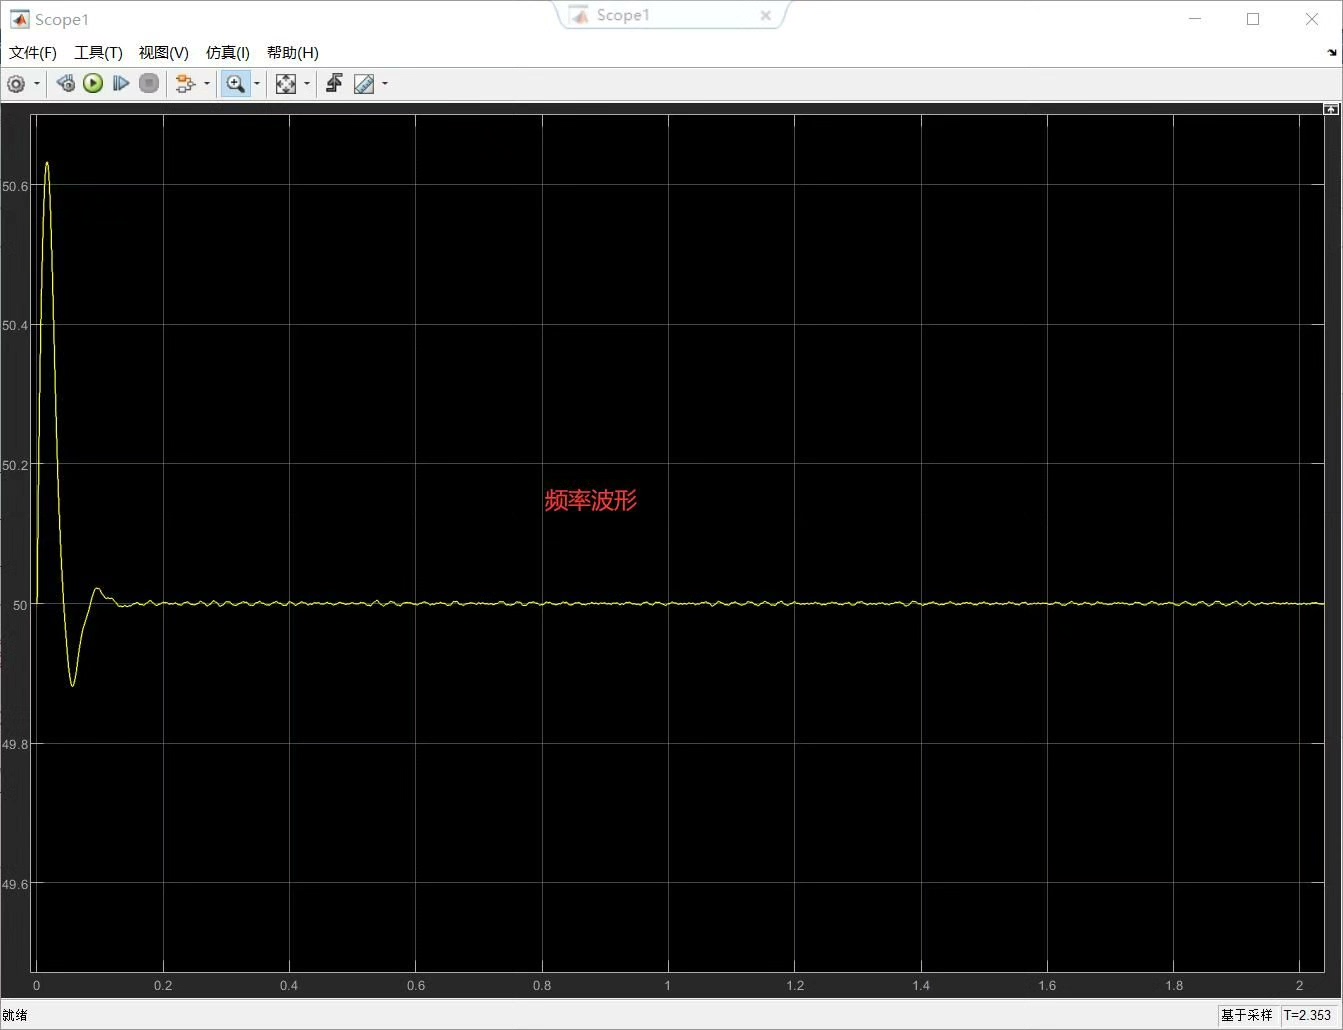Click the 50.6 y-axis label

click(x=15, y=186)
